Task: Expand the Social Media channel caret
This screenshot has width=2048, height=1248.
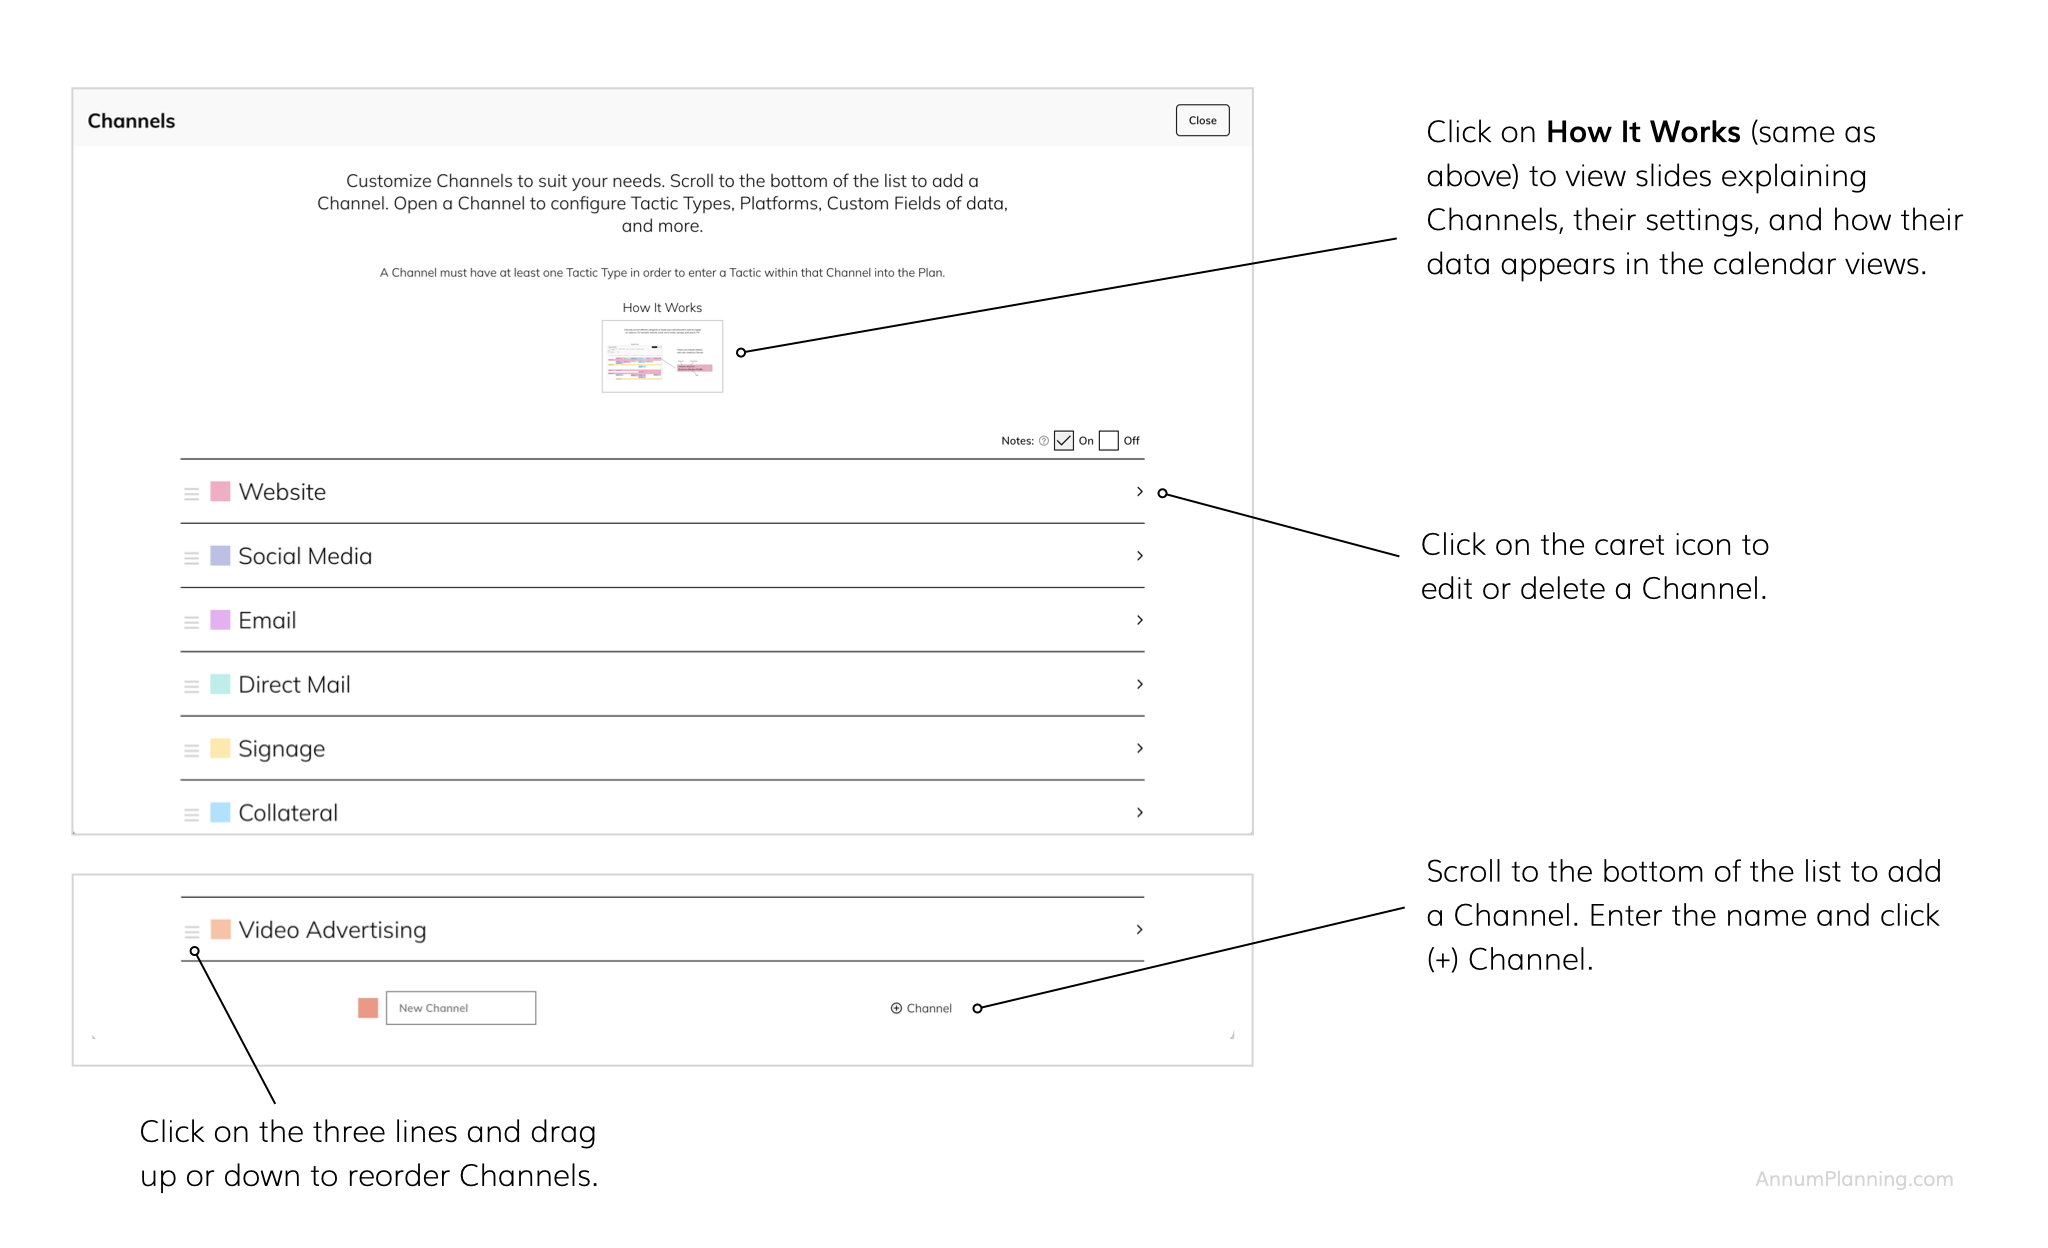Action: pos(1139,556)
